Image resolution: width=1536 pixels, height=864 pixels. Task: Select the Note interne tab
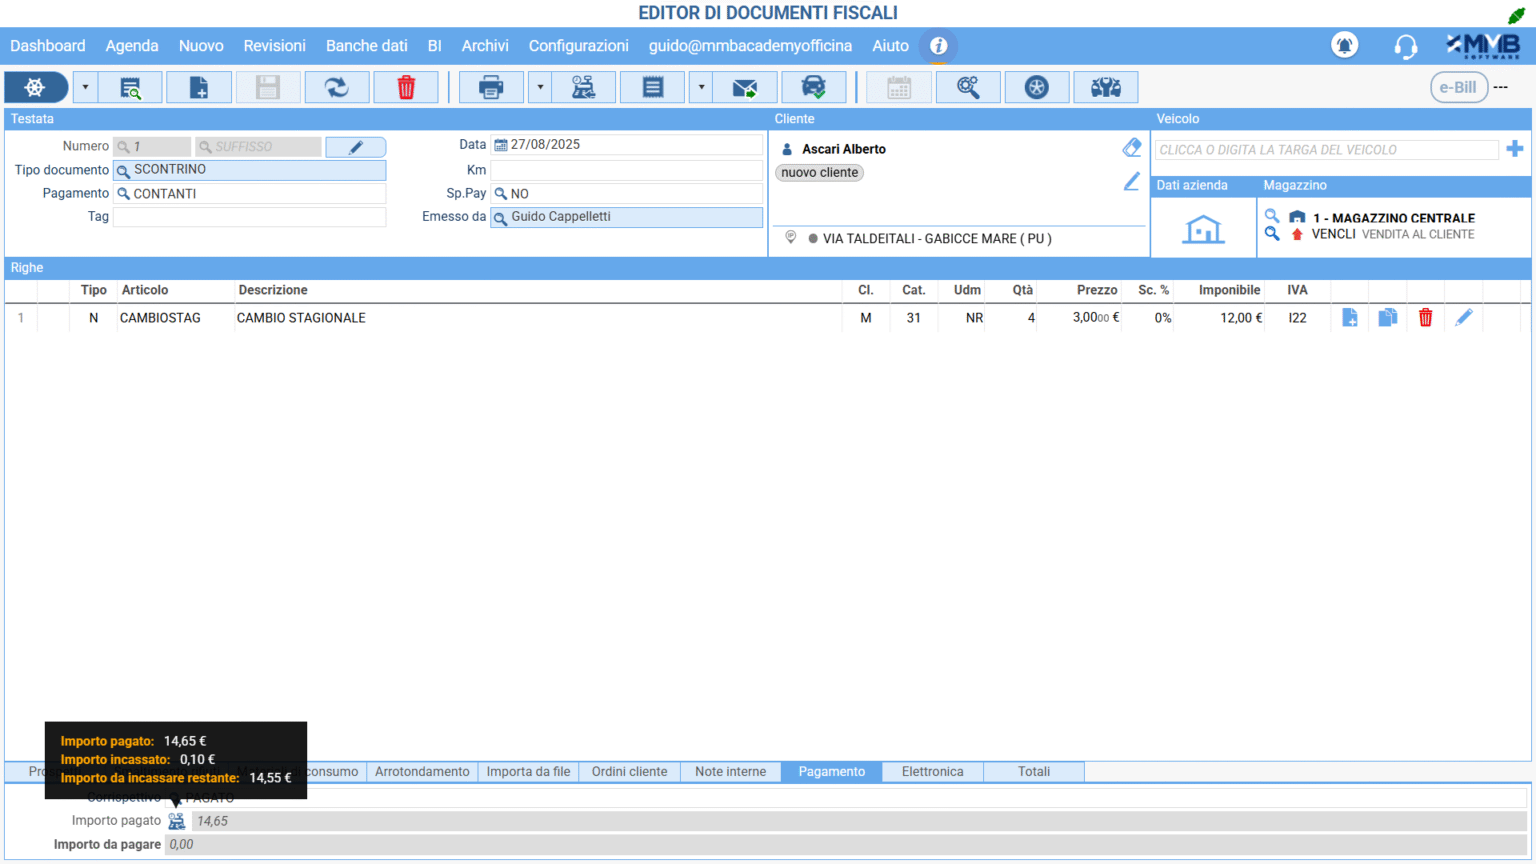[730, 772]
